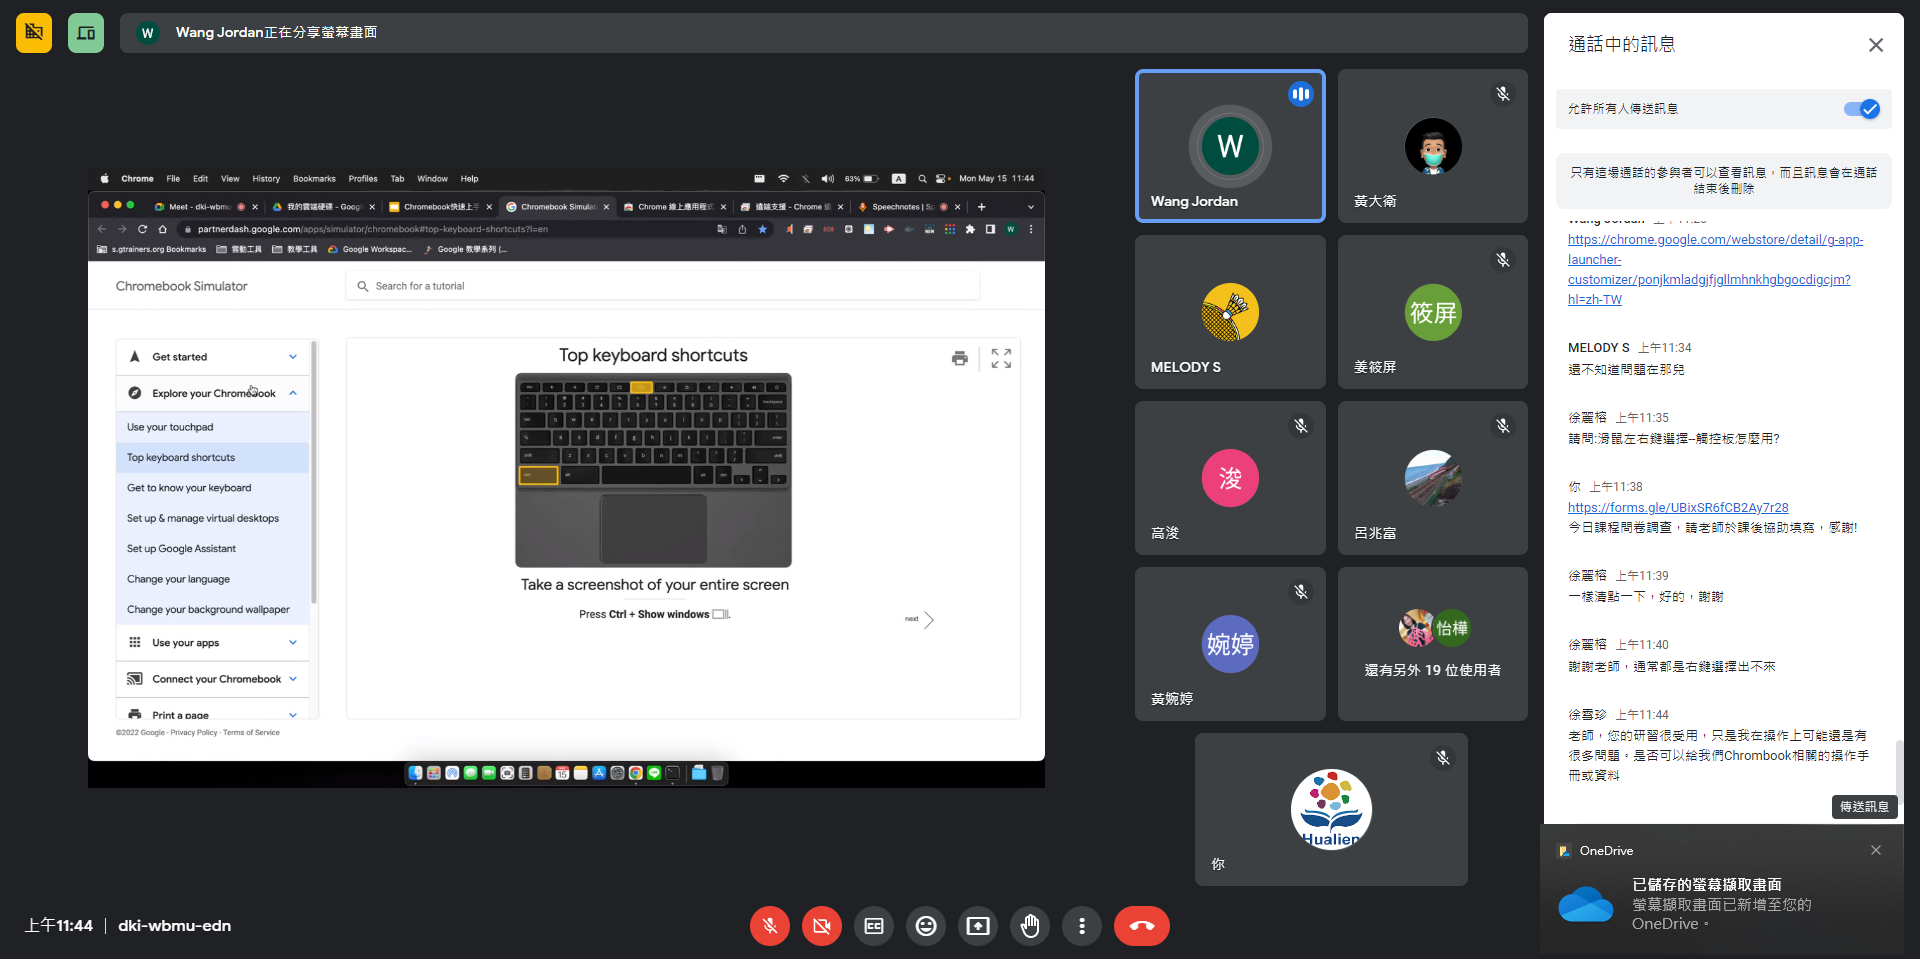Open the forms.gle survey link
Image resolution: width=1920 pixels, height=959 pixels.
coord(1677,508)
